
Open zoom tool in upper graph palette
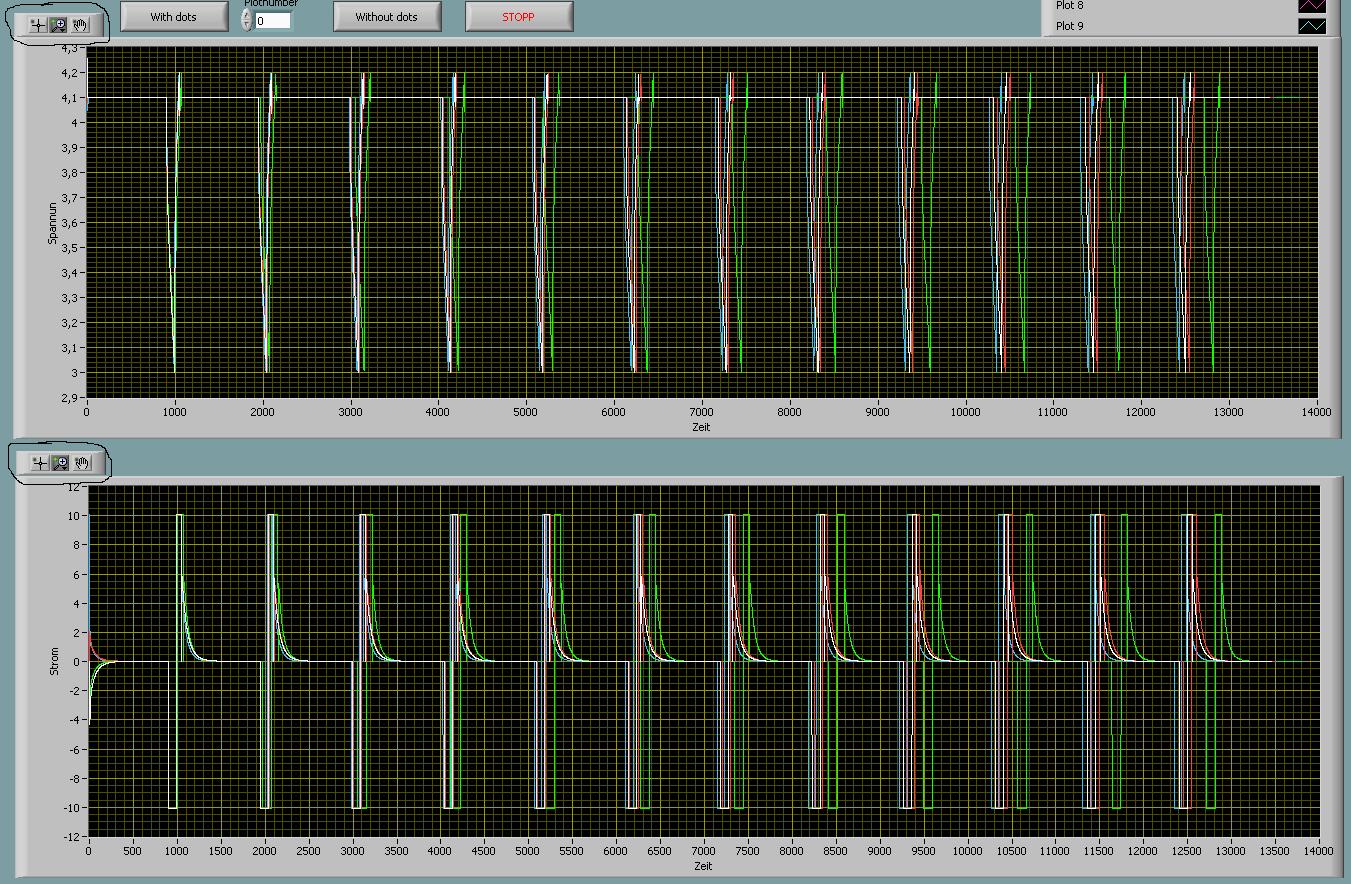[59, 25]
